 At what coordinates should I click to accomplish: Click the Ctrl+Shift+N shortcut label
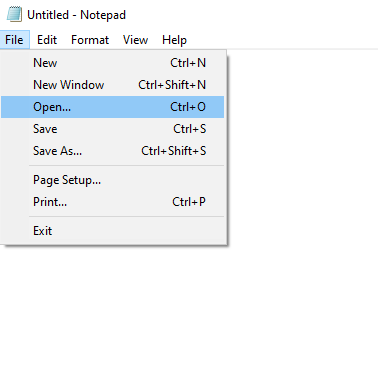[x=172, y=85]
